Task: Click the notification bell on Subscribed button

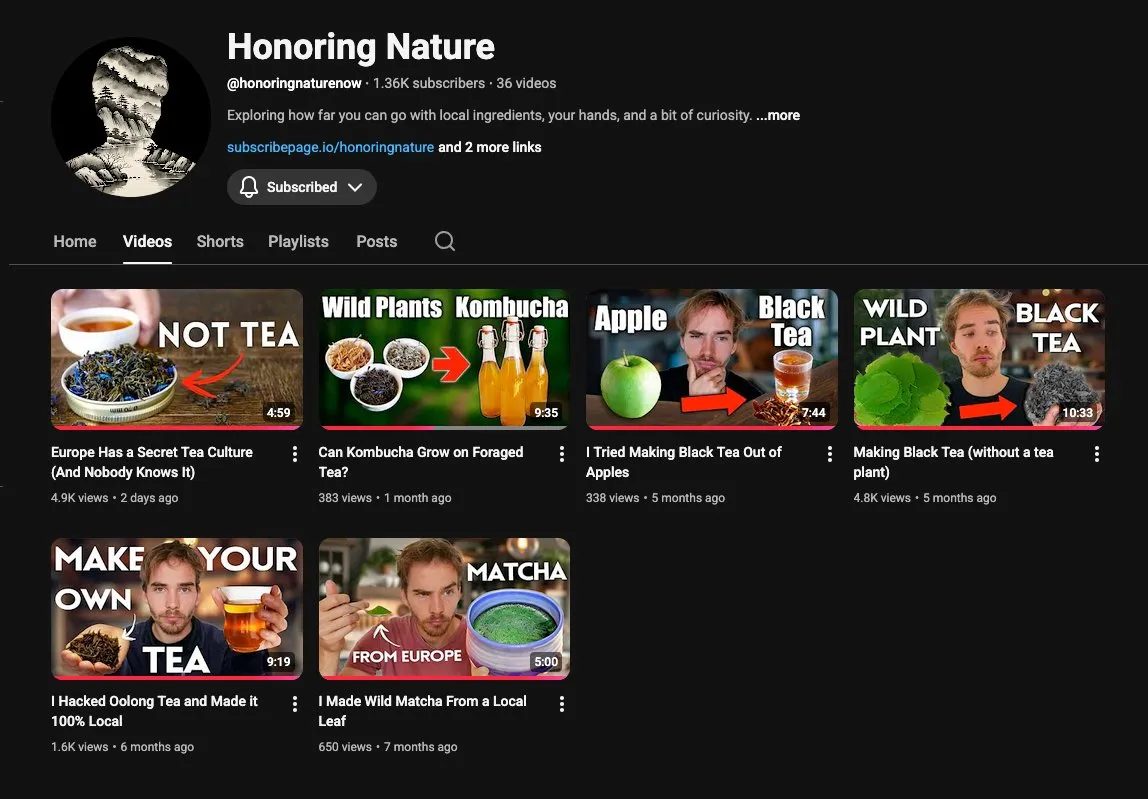Action: pyautogui.click(x=249, y=187)
